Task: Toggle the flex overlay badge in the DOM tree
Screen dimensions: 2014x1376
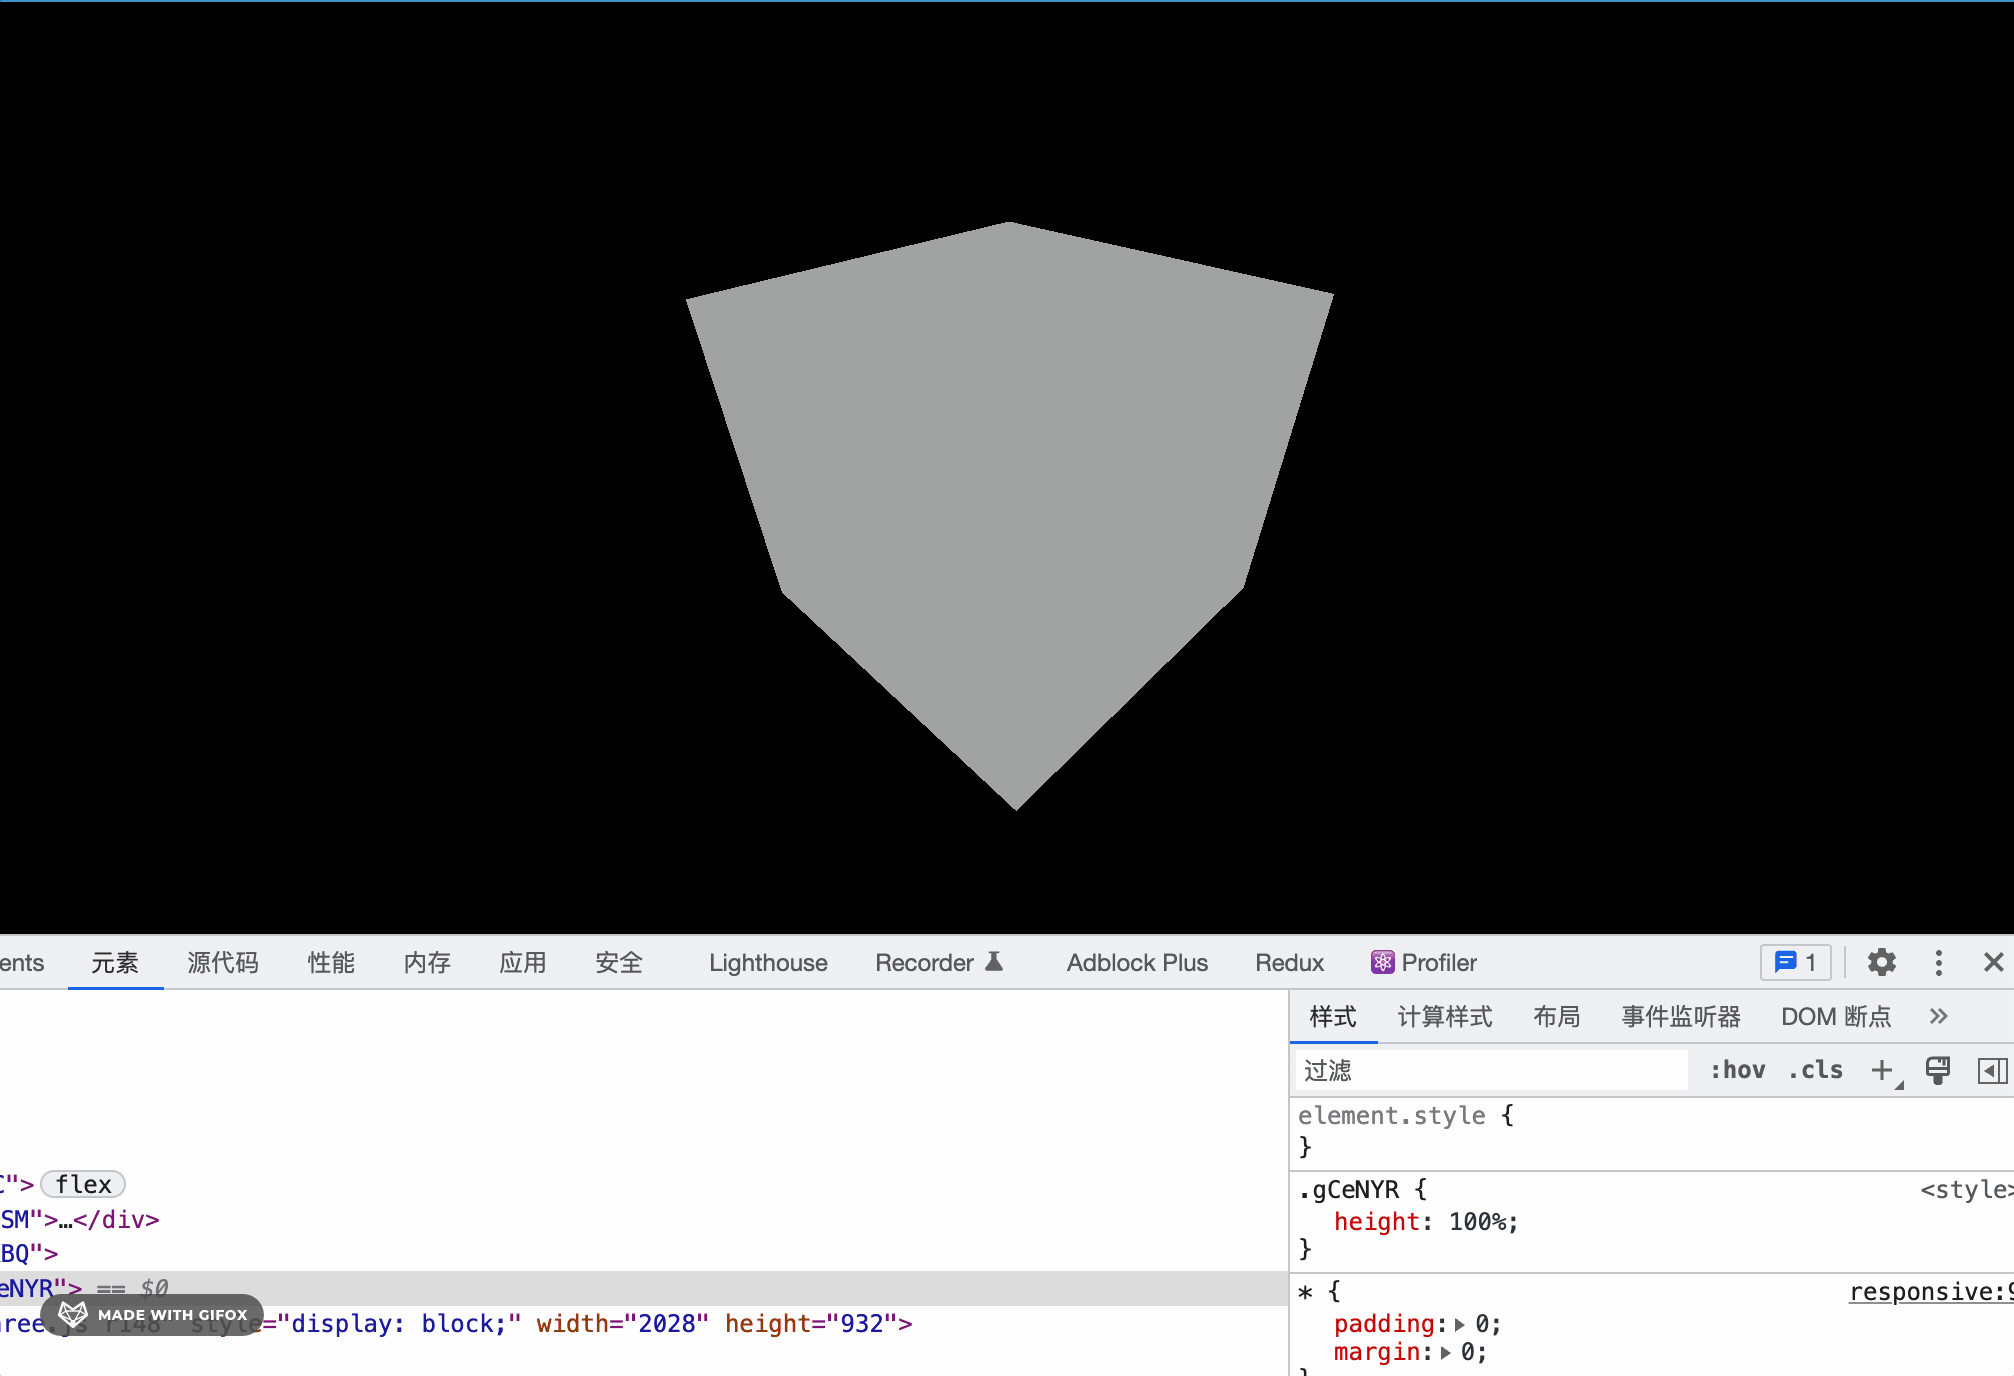Action: (83, 1184)
